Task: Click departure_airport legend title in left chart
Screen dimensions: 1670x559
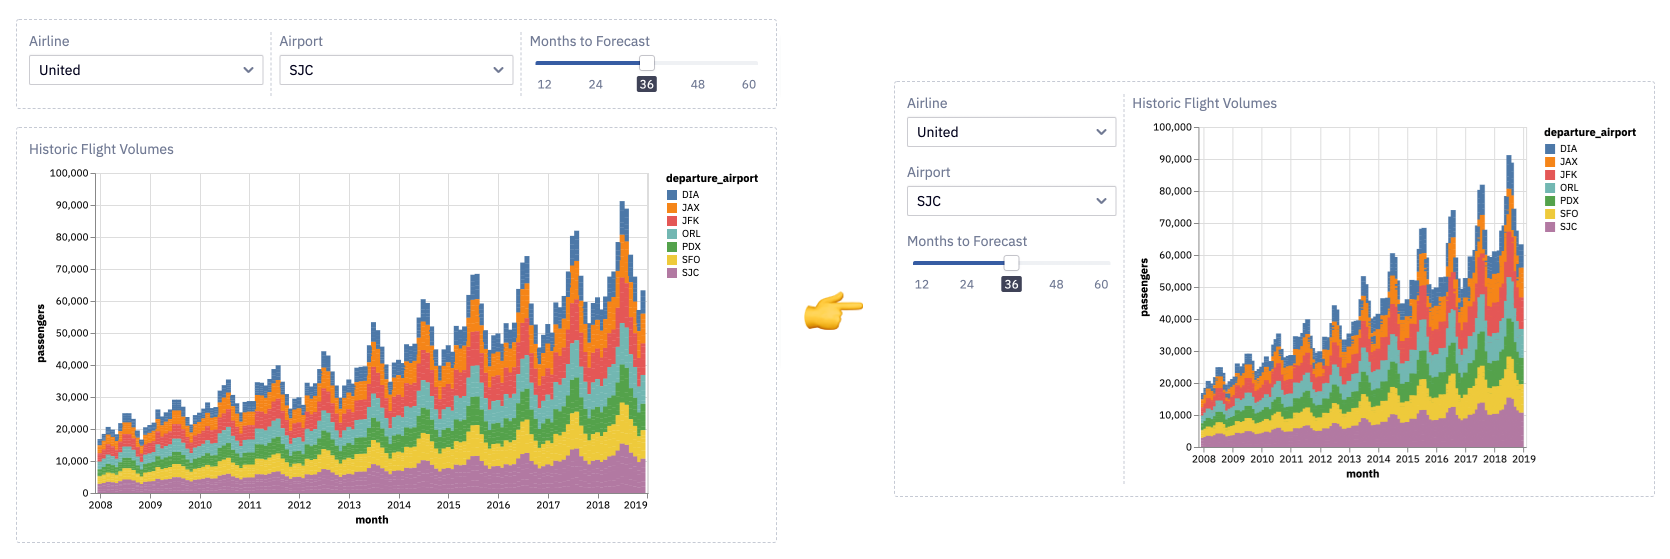Action: pos(712,179)
